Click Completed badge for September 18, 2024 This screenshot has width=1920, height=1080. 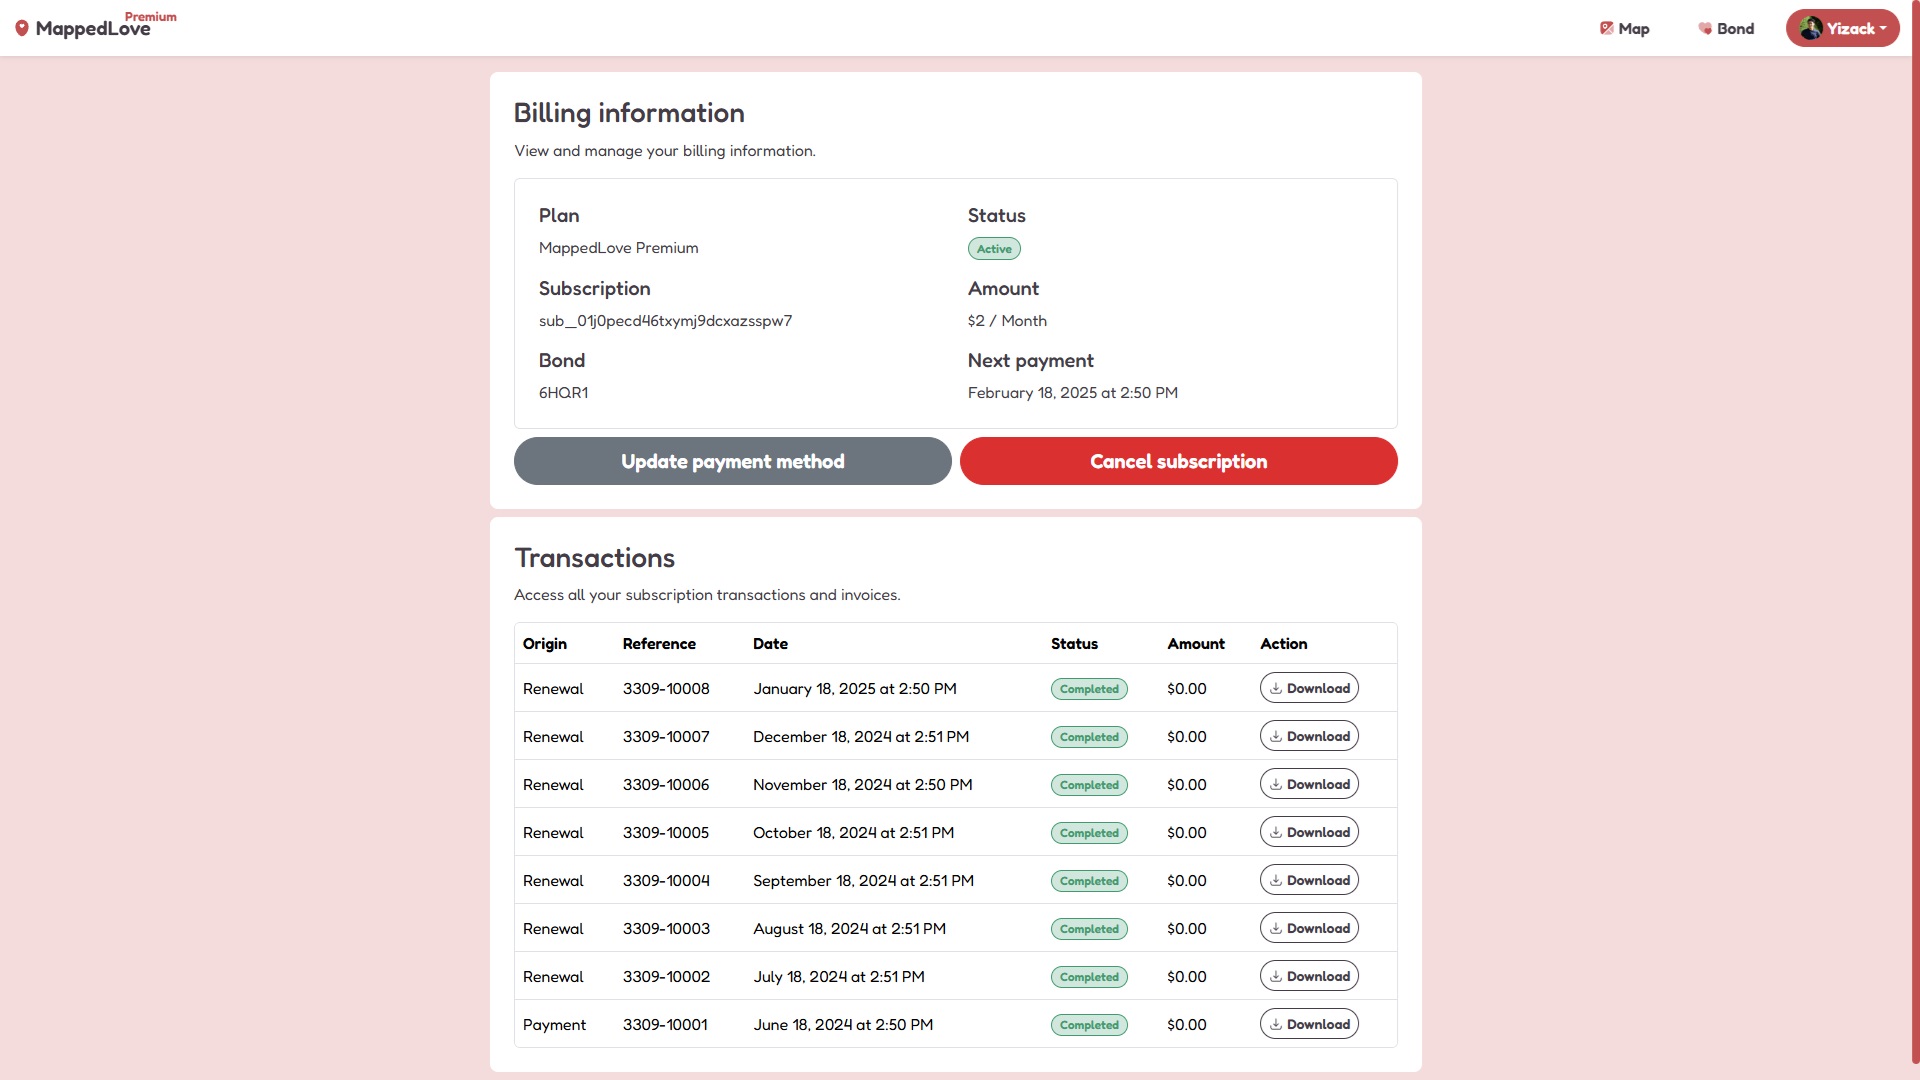point(1089,881)
